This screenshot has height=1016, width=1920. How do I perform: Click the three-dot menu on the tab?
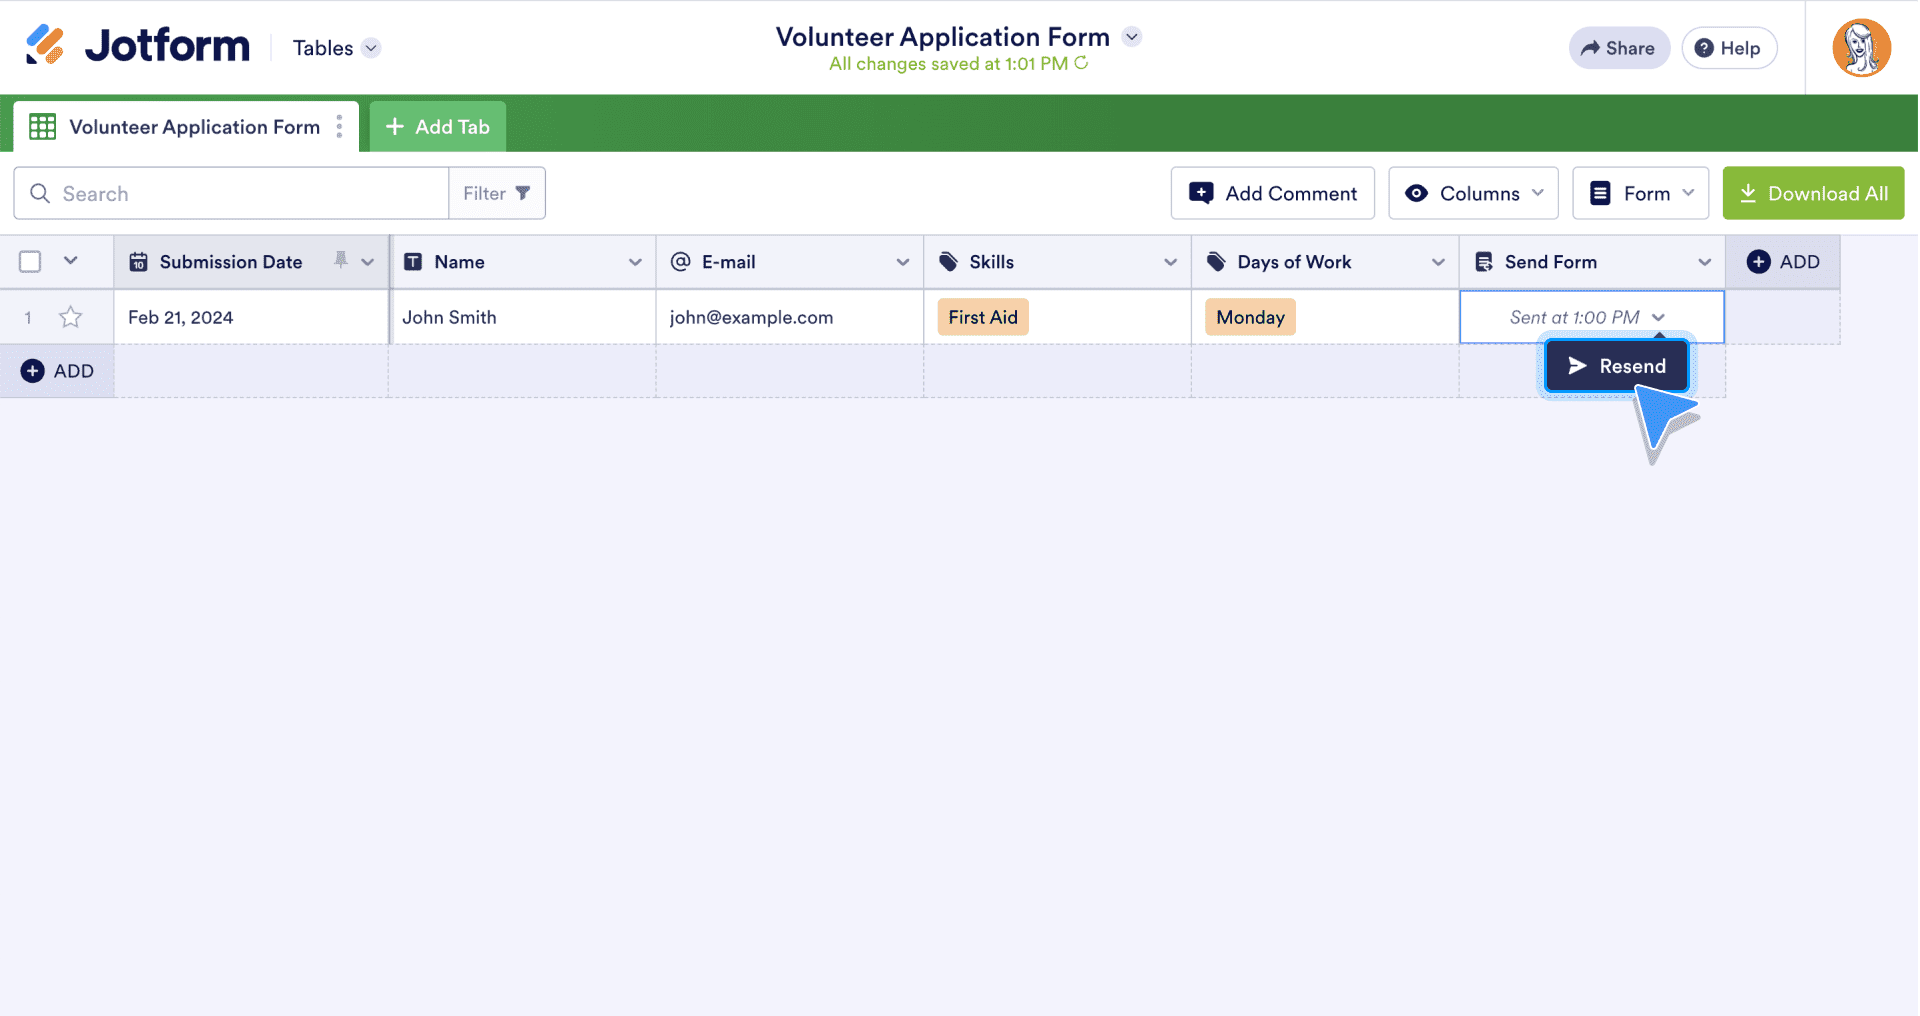(x=340, y=126)
